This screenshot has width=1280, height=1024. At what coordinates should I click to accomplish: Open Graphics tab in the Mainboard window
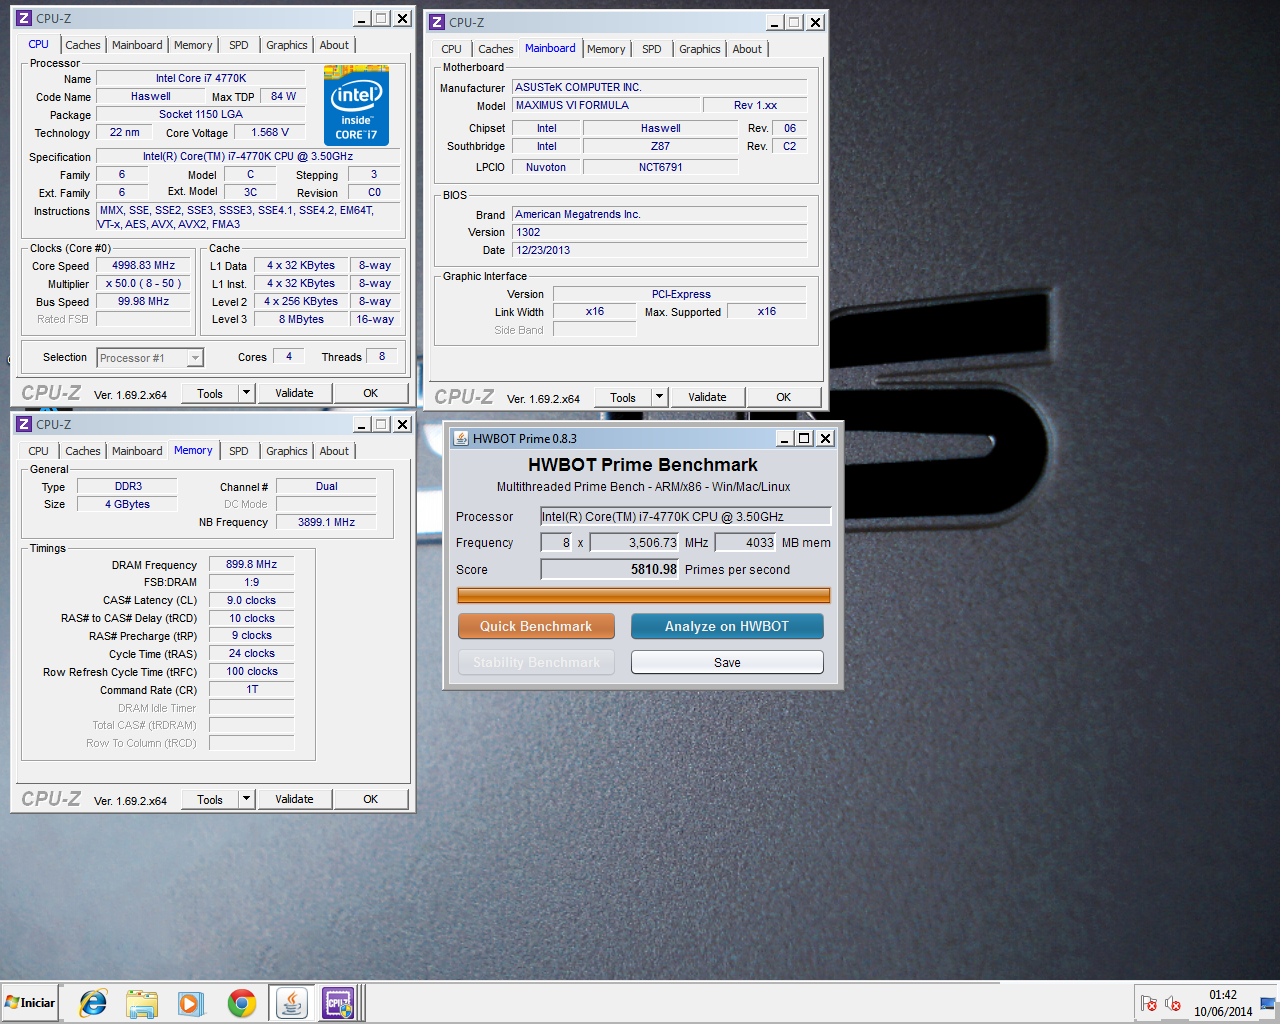click(x=699, y=49)
